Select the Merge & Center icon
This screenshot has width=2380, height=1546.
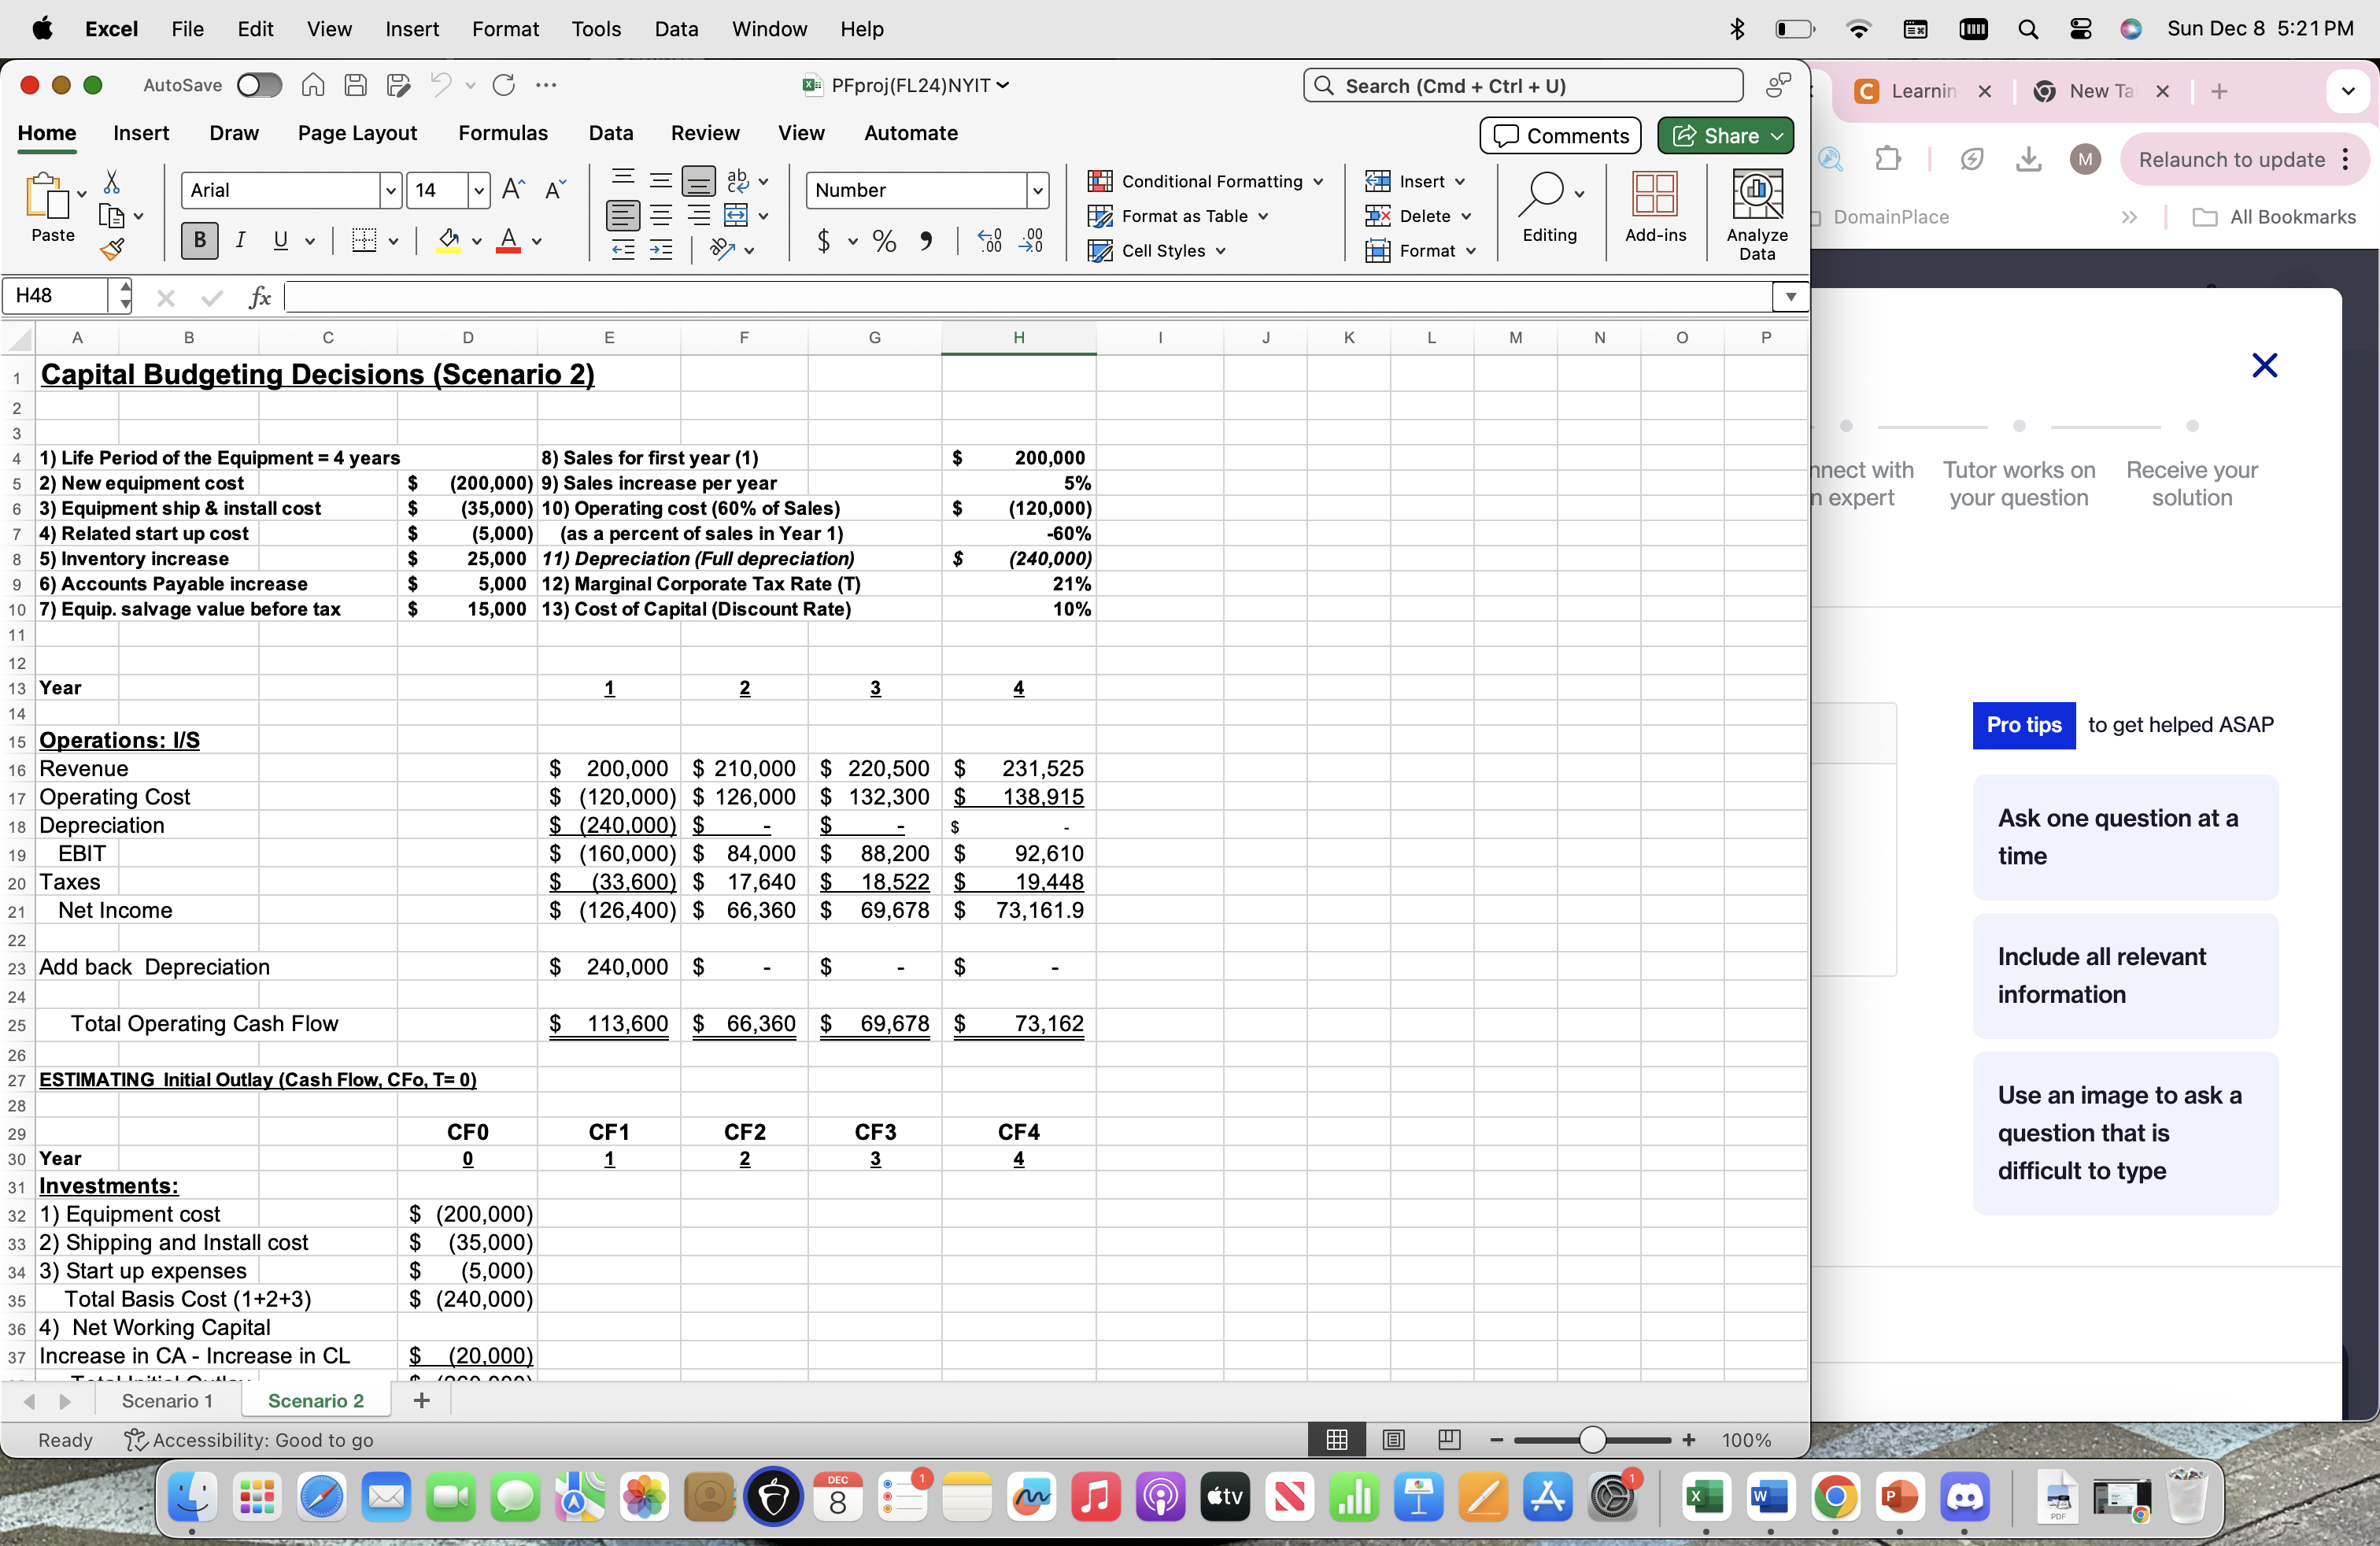tap(737, 216)
